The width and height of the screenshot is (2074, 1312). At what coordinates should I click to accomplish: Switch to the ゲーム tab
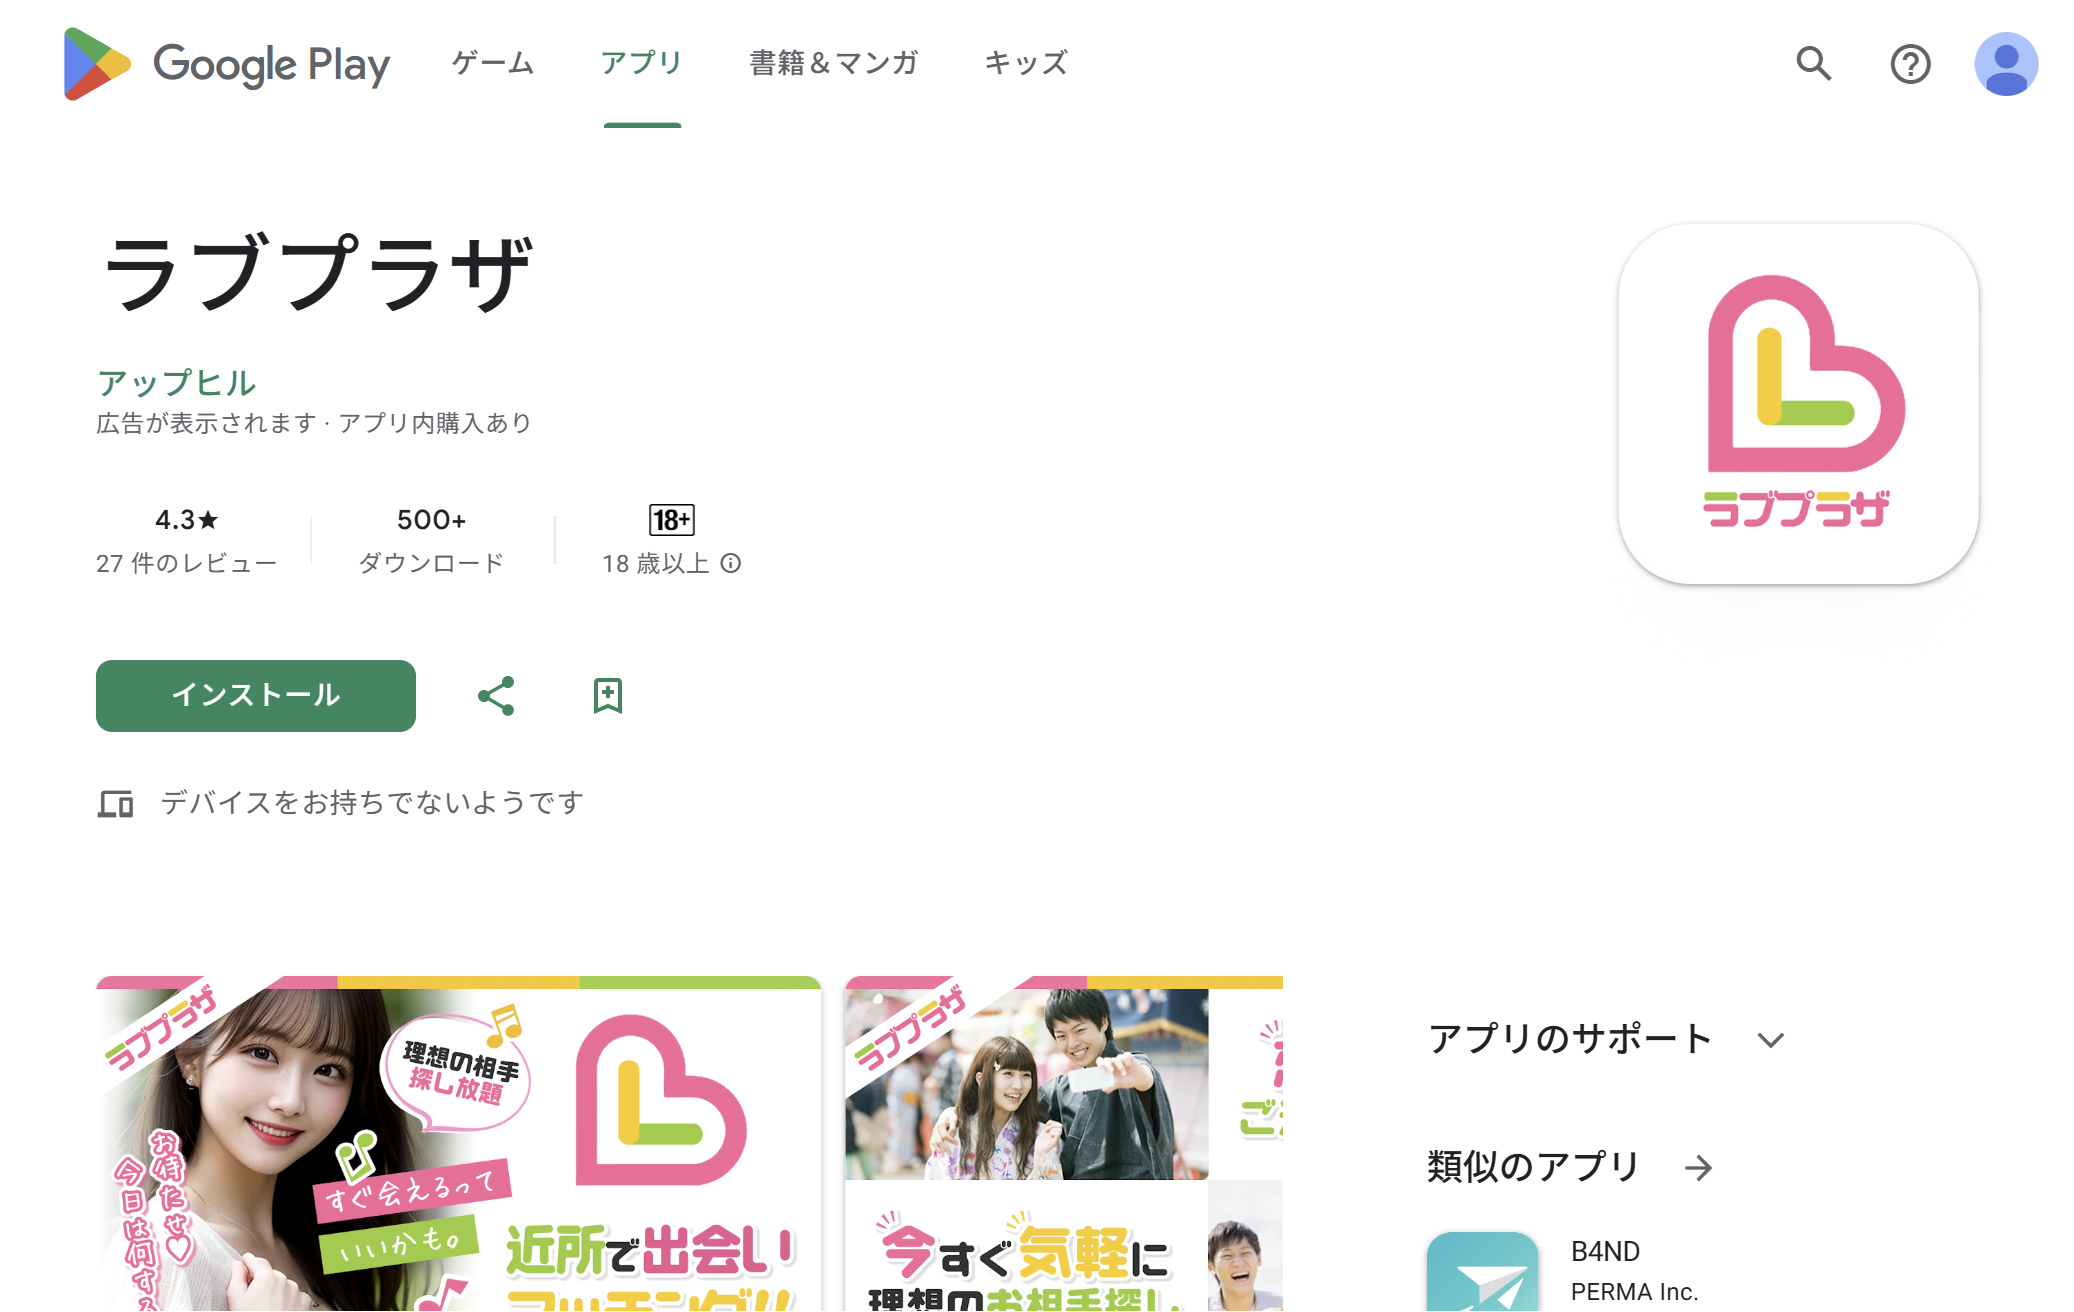tap(493, 63)
